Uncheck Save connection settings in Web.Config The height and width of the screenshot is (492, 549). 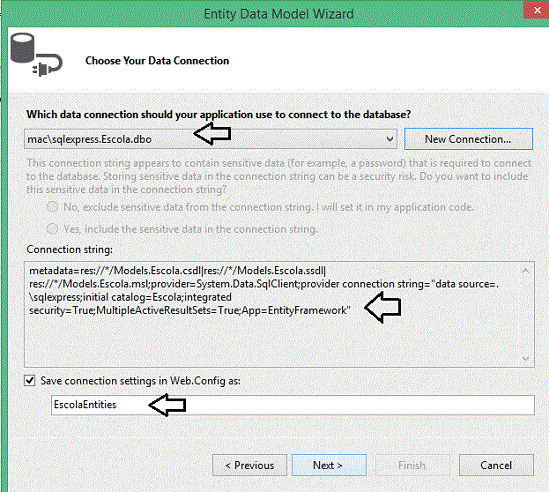30,380
